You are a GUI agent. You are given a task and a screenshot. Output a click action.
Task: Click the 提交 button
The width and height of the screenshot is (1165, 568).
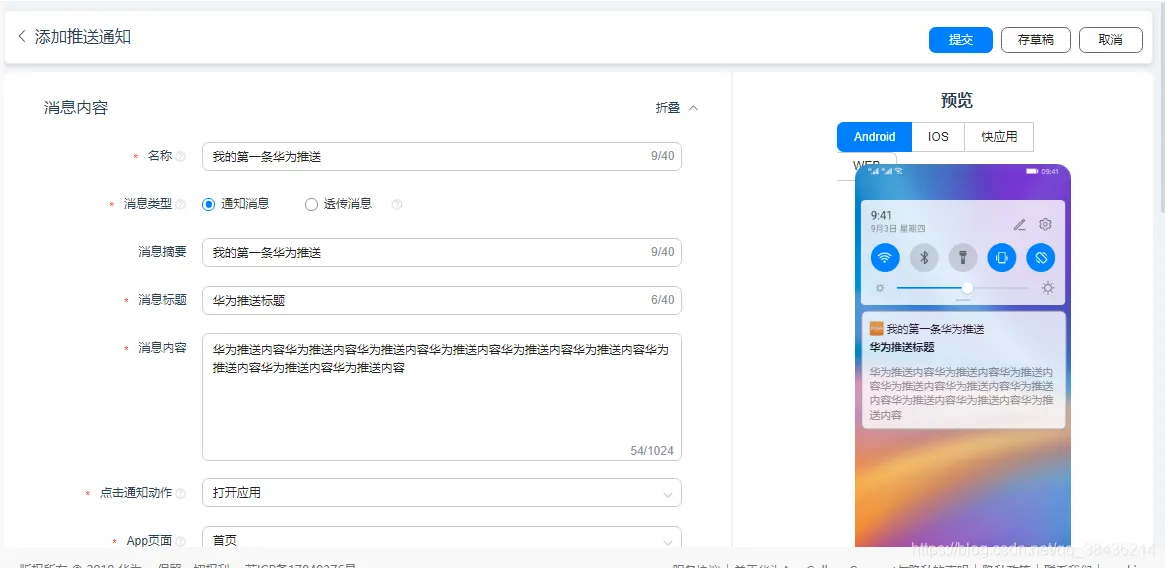(961, 39)
